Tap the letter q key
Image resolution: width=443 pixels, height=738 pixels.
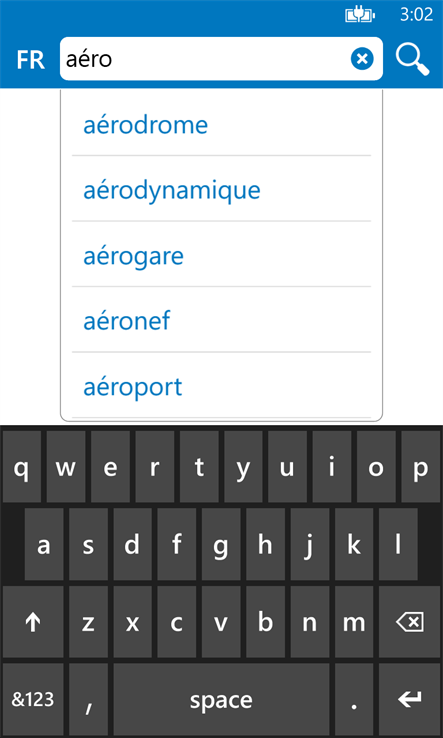(x=22, y=467)
